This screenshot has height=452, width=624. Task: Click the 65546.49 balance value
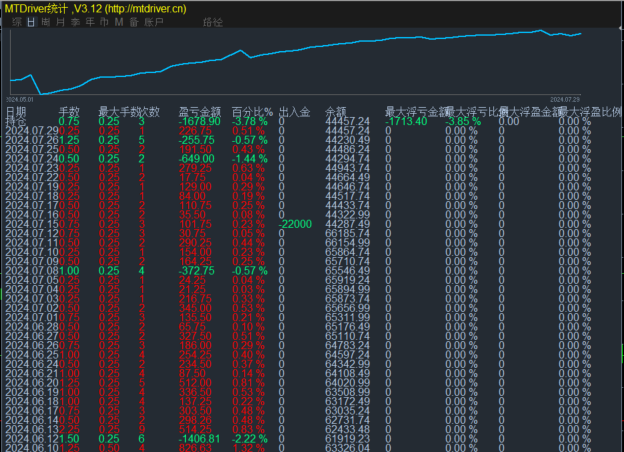click(x=347, y=271)
